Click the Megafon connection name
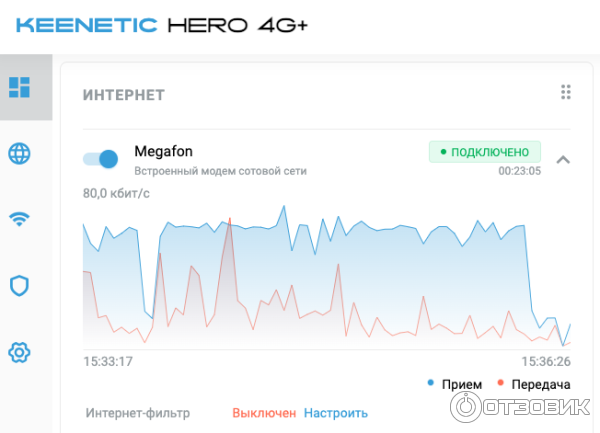 coord(163,151)
